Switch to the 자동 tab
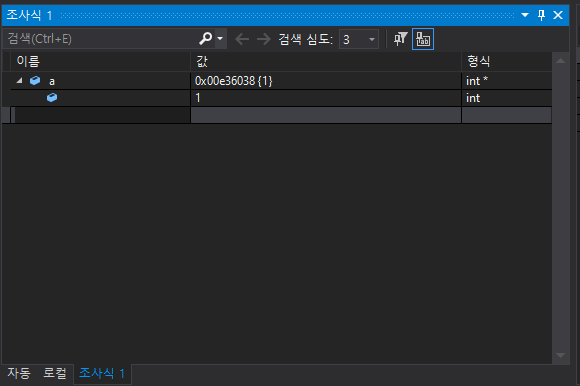 point(19,373)
